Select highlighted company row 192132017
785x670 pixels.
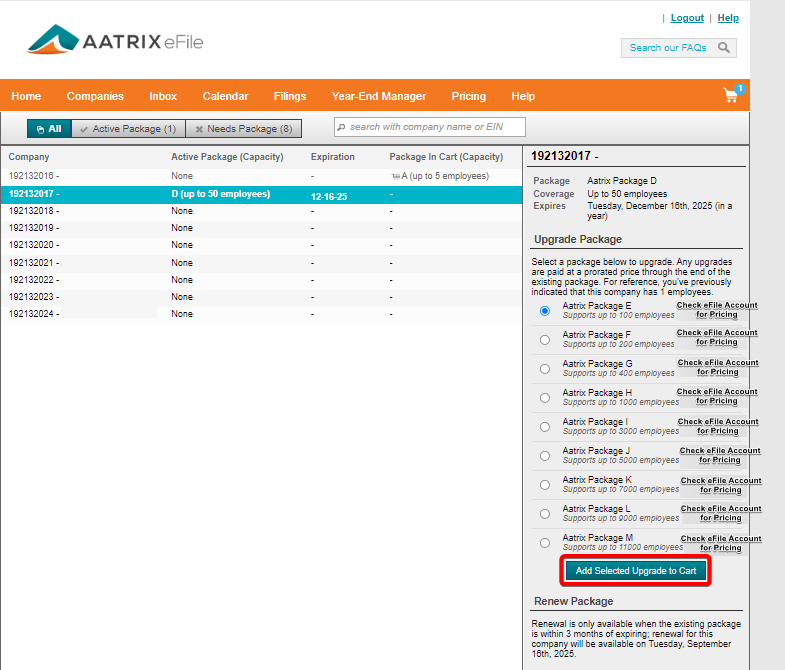[261, 195]
